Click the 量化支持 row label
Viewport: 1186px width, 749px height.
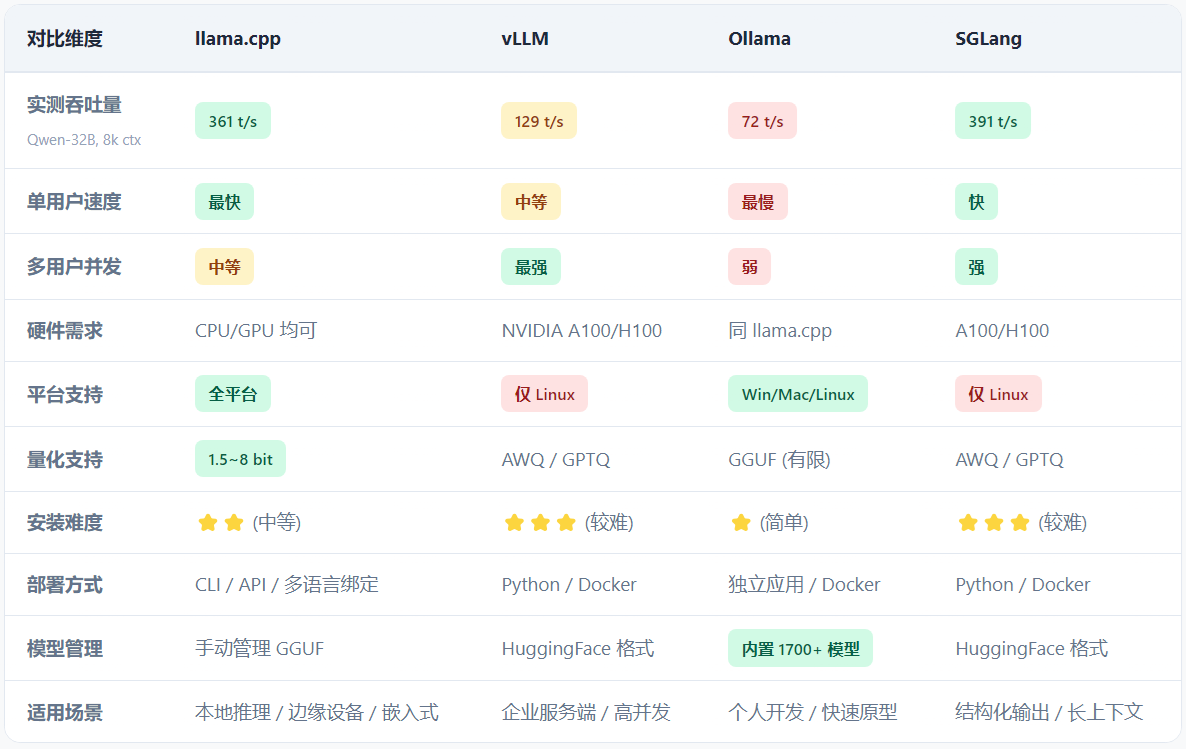tap(64, 459)
